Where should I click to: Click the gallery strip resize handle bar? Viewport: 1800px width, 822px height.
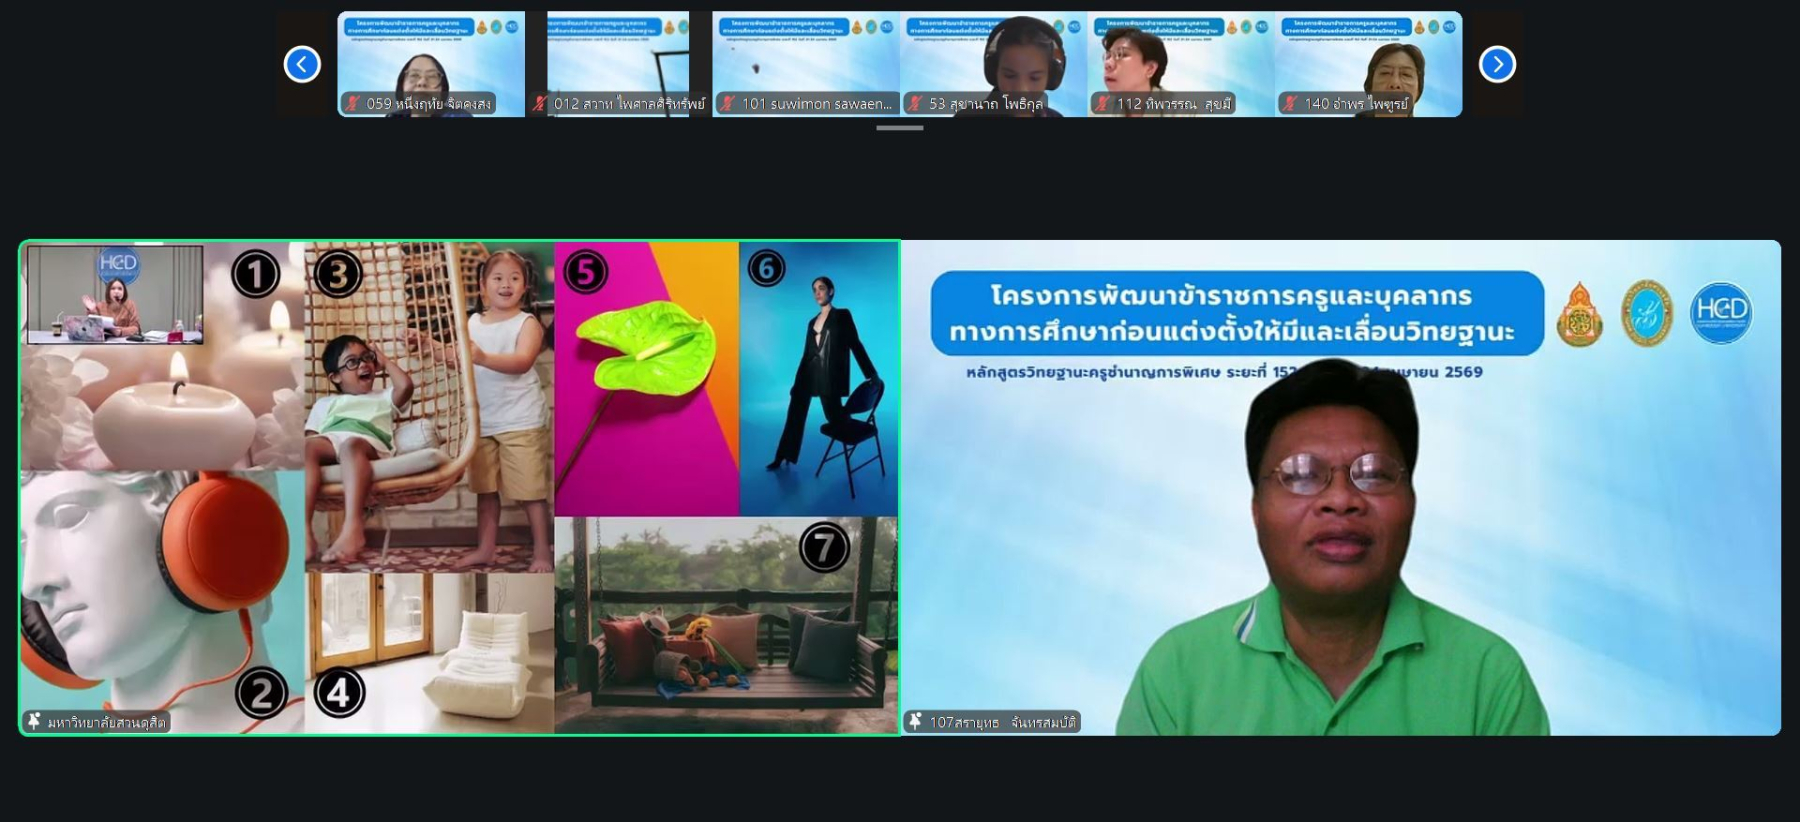coord(899,128)
